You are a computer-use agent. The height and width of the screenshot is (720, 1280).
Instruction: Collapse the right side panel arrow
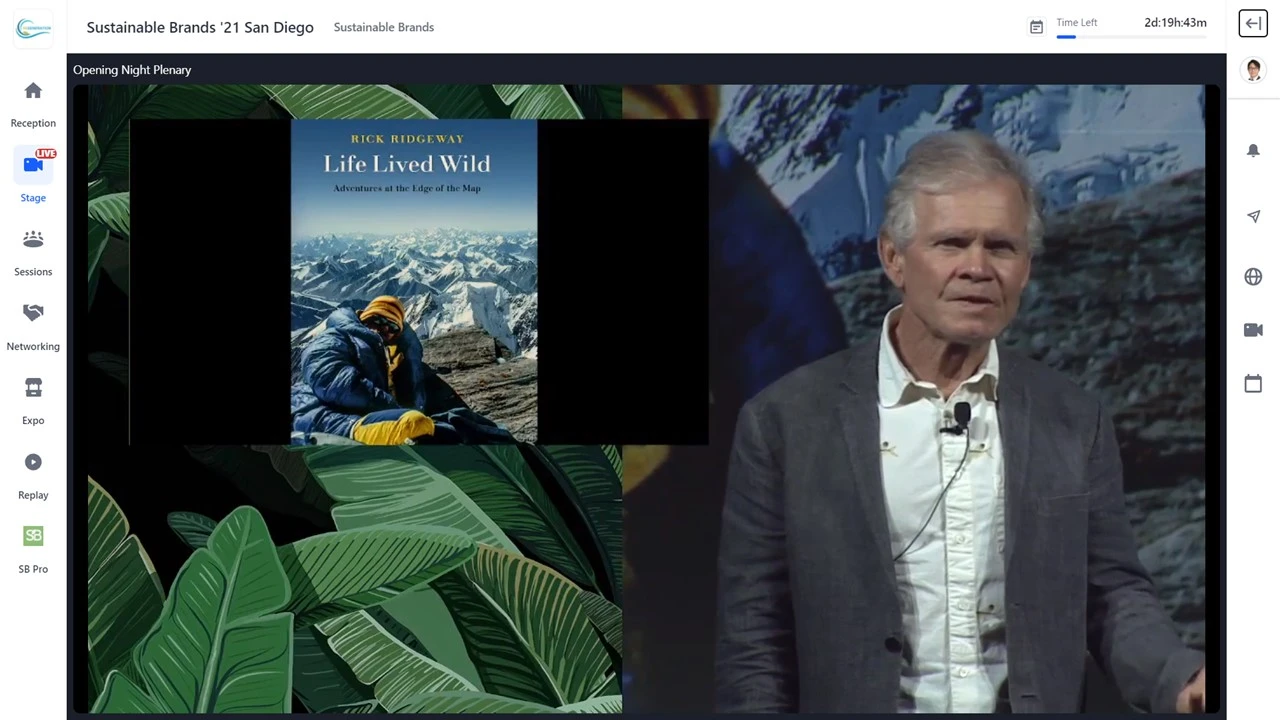(1253, 24)
